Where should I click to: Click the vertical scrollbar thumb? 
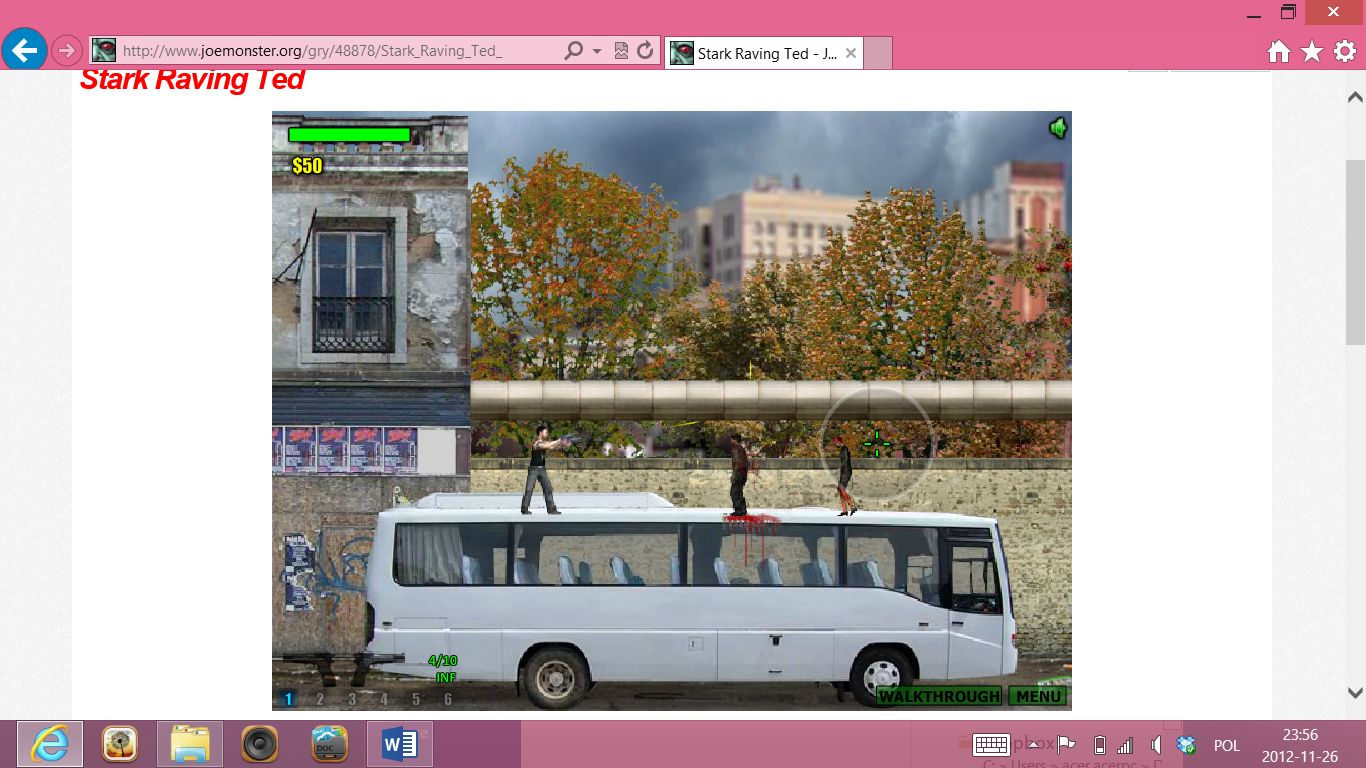coord(1355,252)
